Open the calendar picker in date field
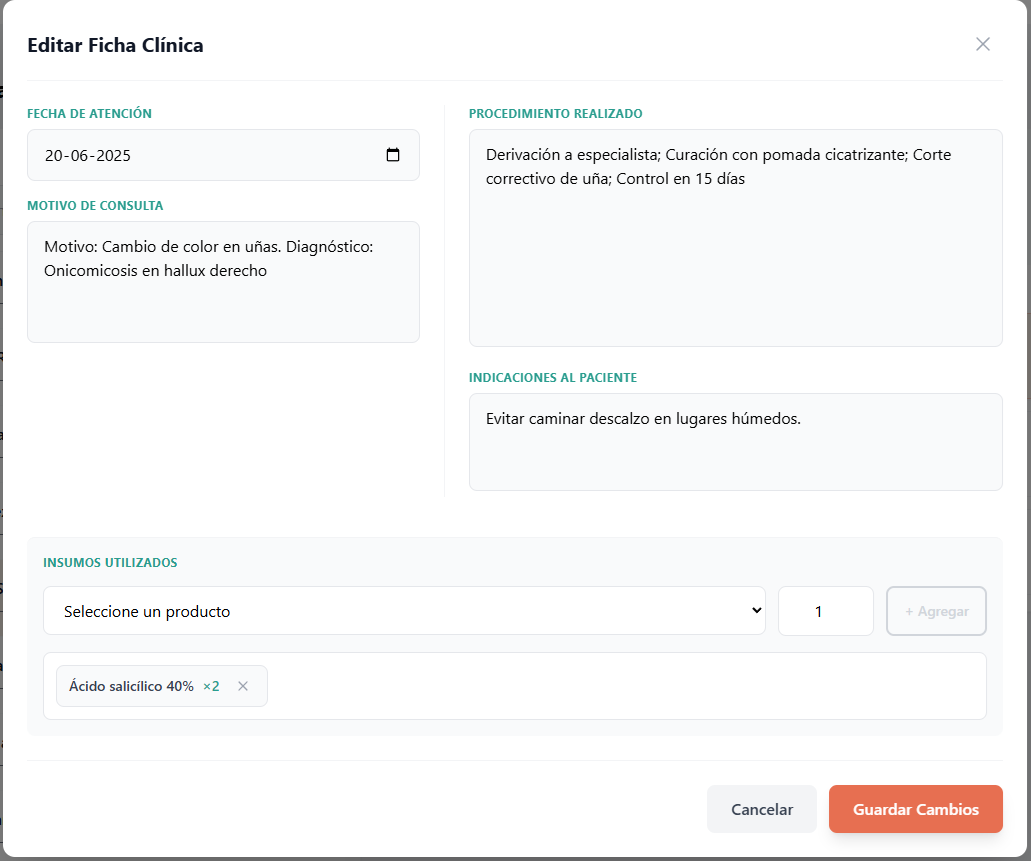Image resolution: width=1031 pixels, height=861 pixels. click(x=393, y=155)
